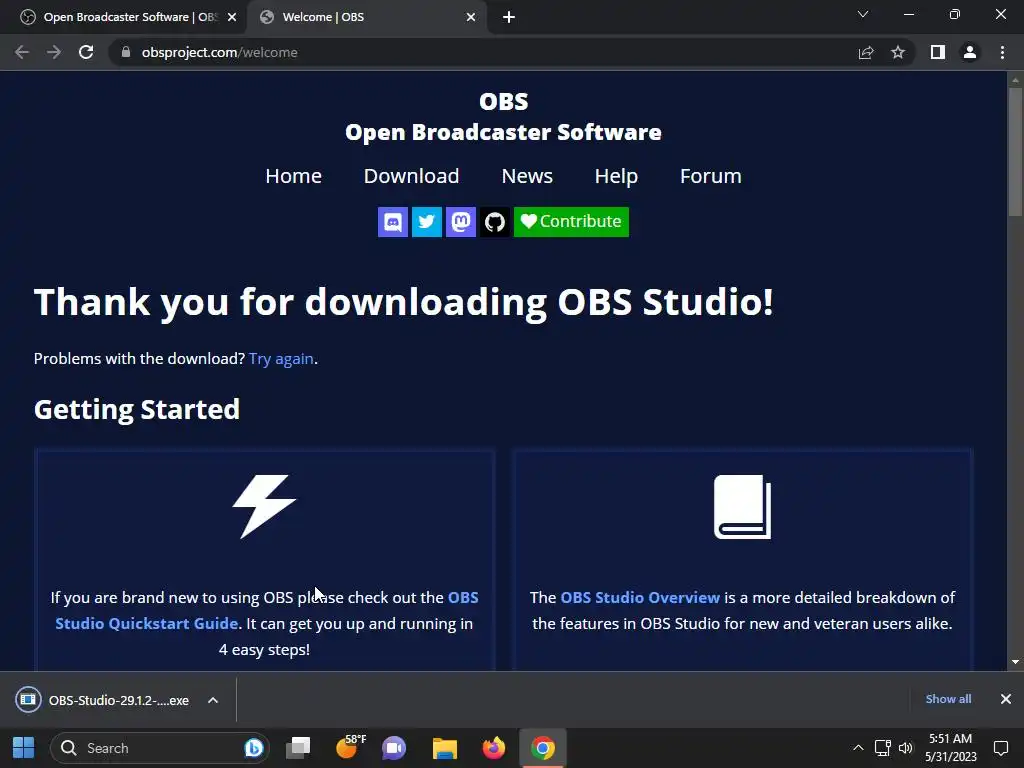Reload the page with refresh icon
This screenshot has height=768, width=1024.
tap(86, 52)
